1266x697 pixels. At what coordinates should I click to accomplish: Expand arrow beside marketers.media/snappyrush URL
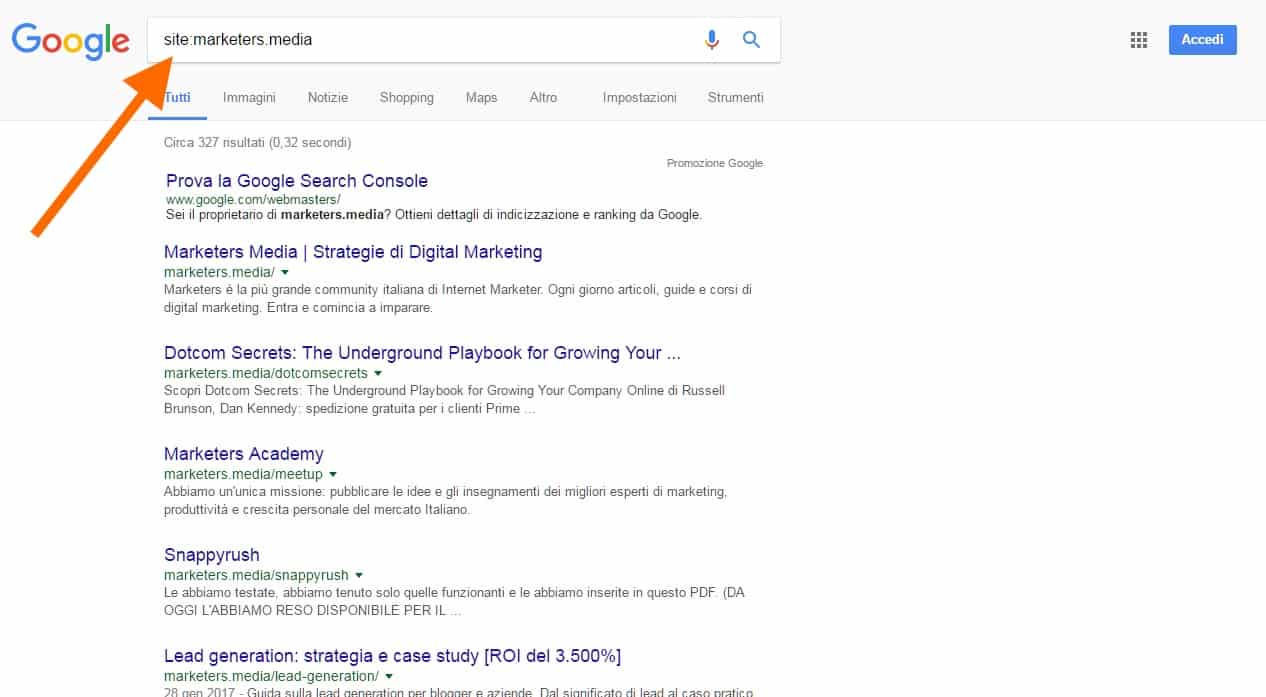359,575
